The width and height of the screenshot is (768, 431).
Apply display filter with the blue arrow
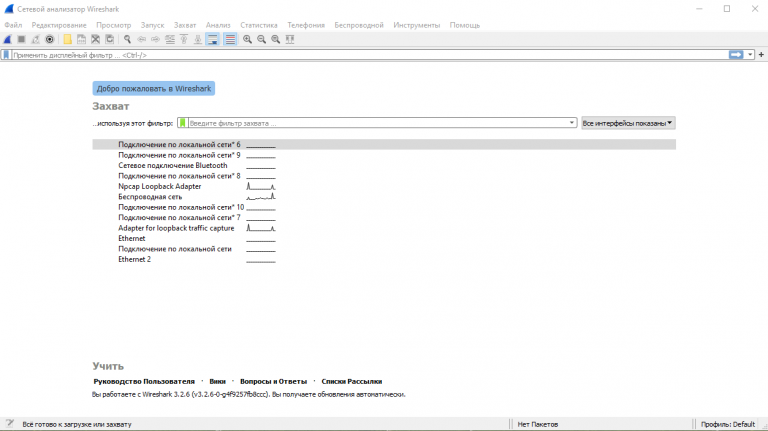736,55
